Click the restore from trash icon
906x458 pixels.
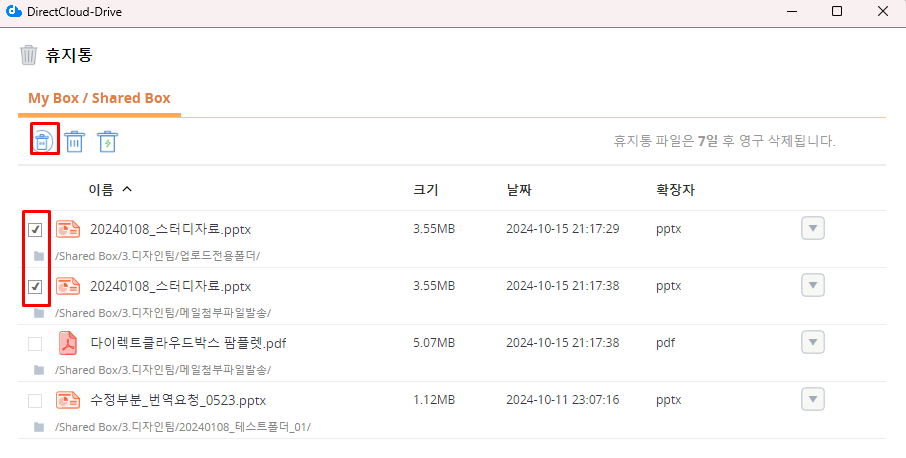coord(43,141)
